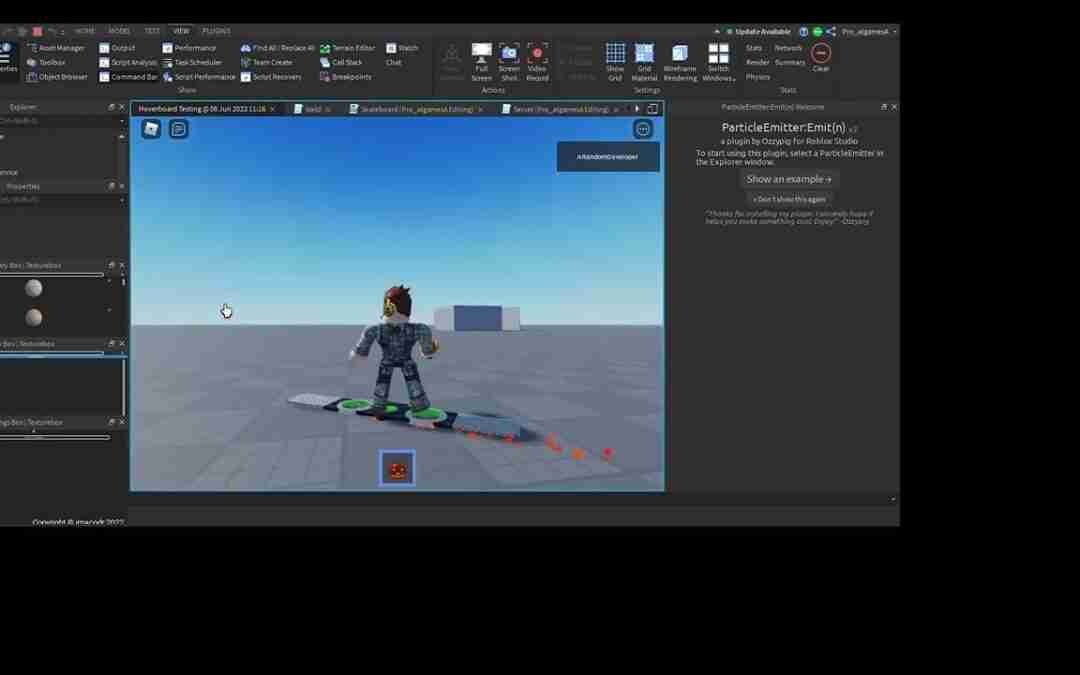Image resolution: width=1080 pixels, height=675 pixels.
Task: Click the Properties filter field
Action: coord(62,200)
